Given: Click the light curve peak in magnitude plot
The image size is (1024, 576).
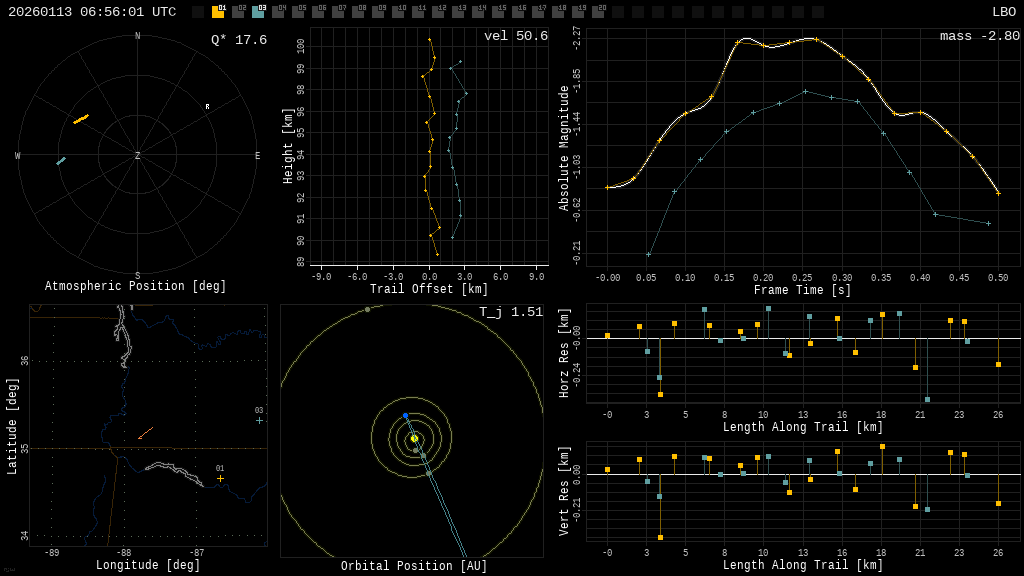Looking at the screenshot, I should [748, 39].
